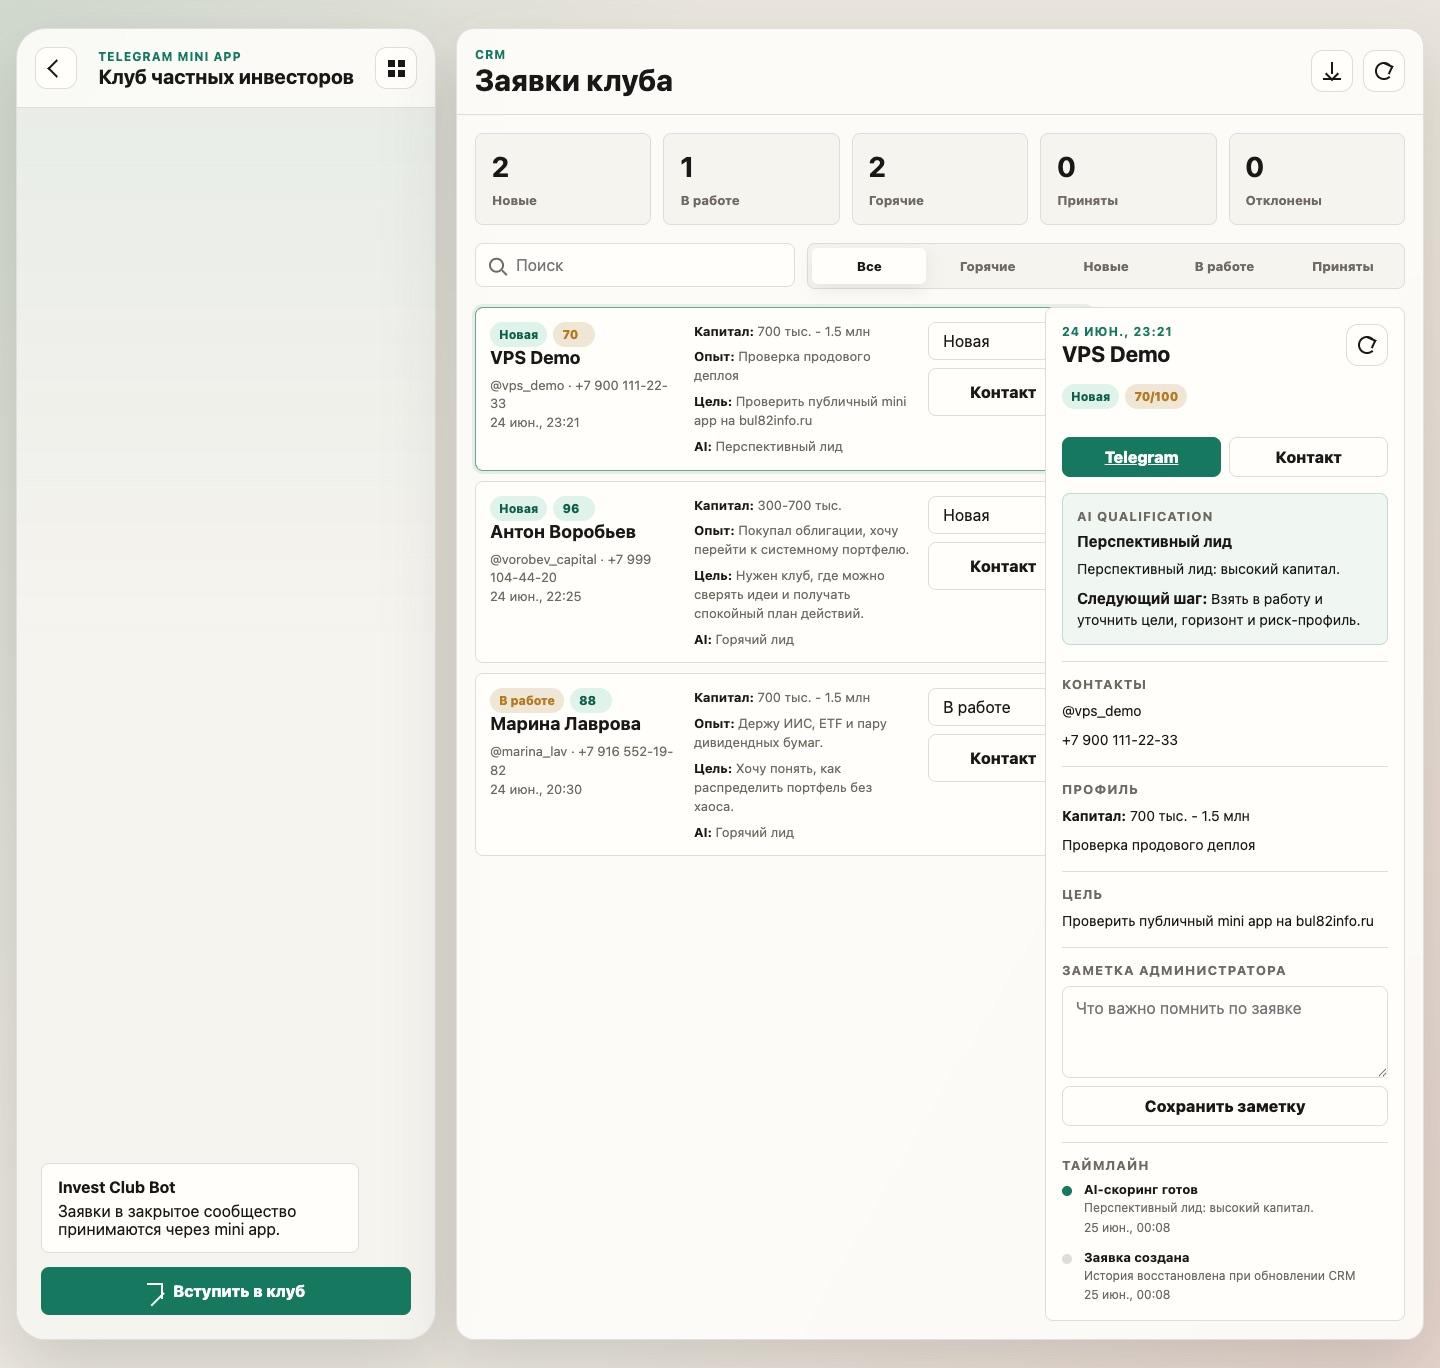Open Telegram link in detail panel

tap(1141, 457)
